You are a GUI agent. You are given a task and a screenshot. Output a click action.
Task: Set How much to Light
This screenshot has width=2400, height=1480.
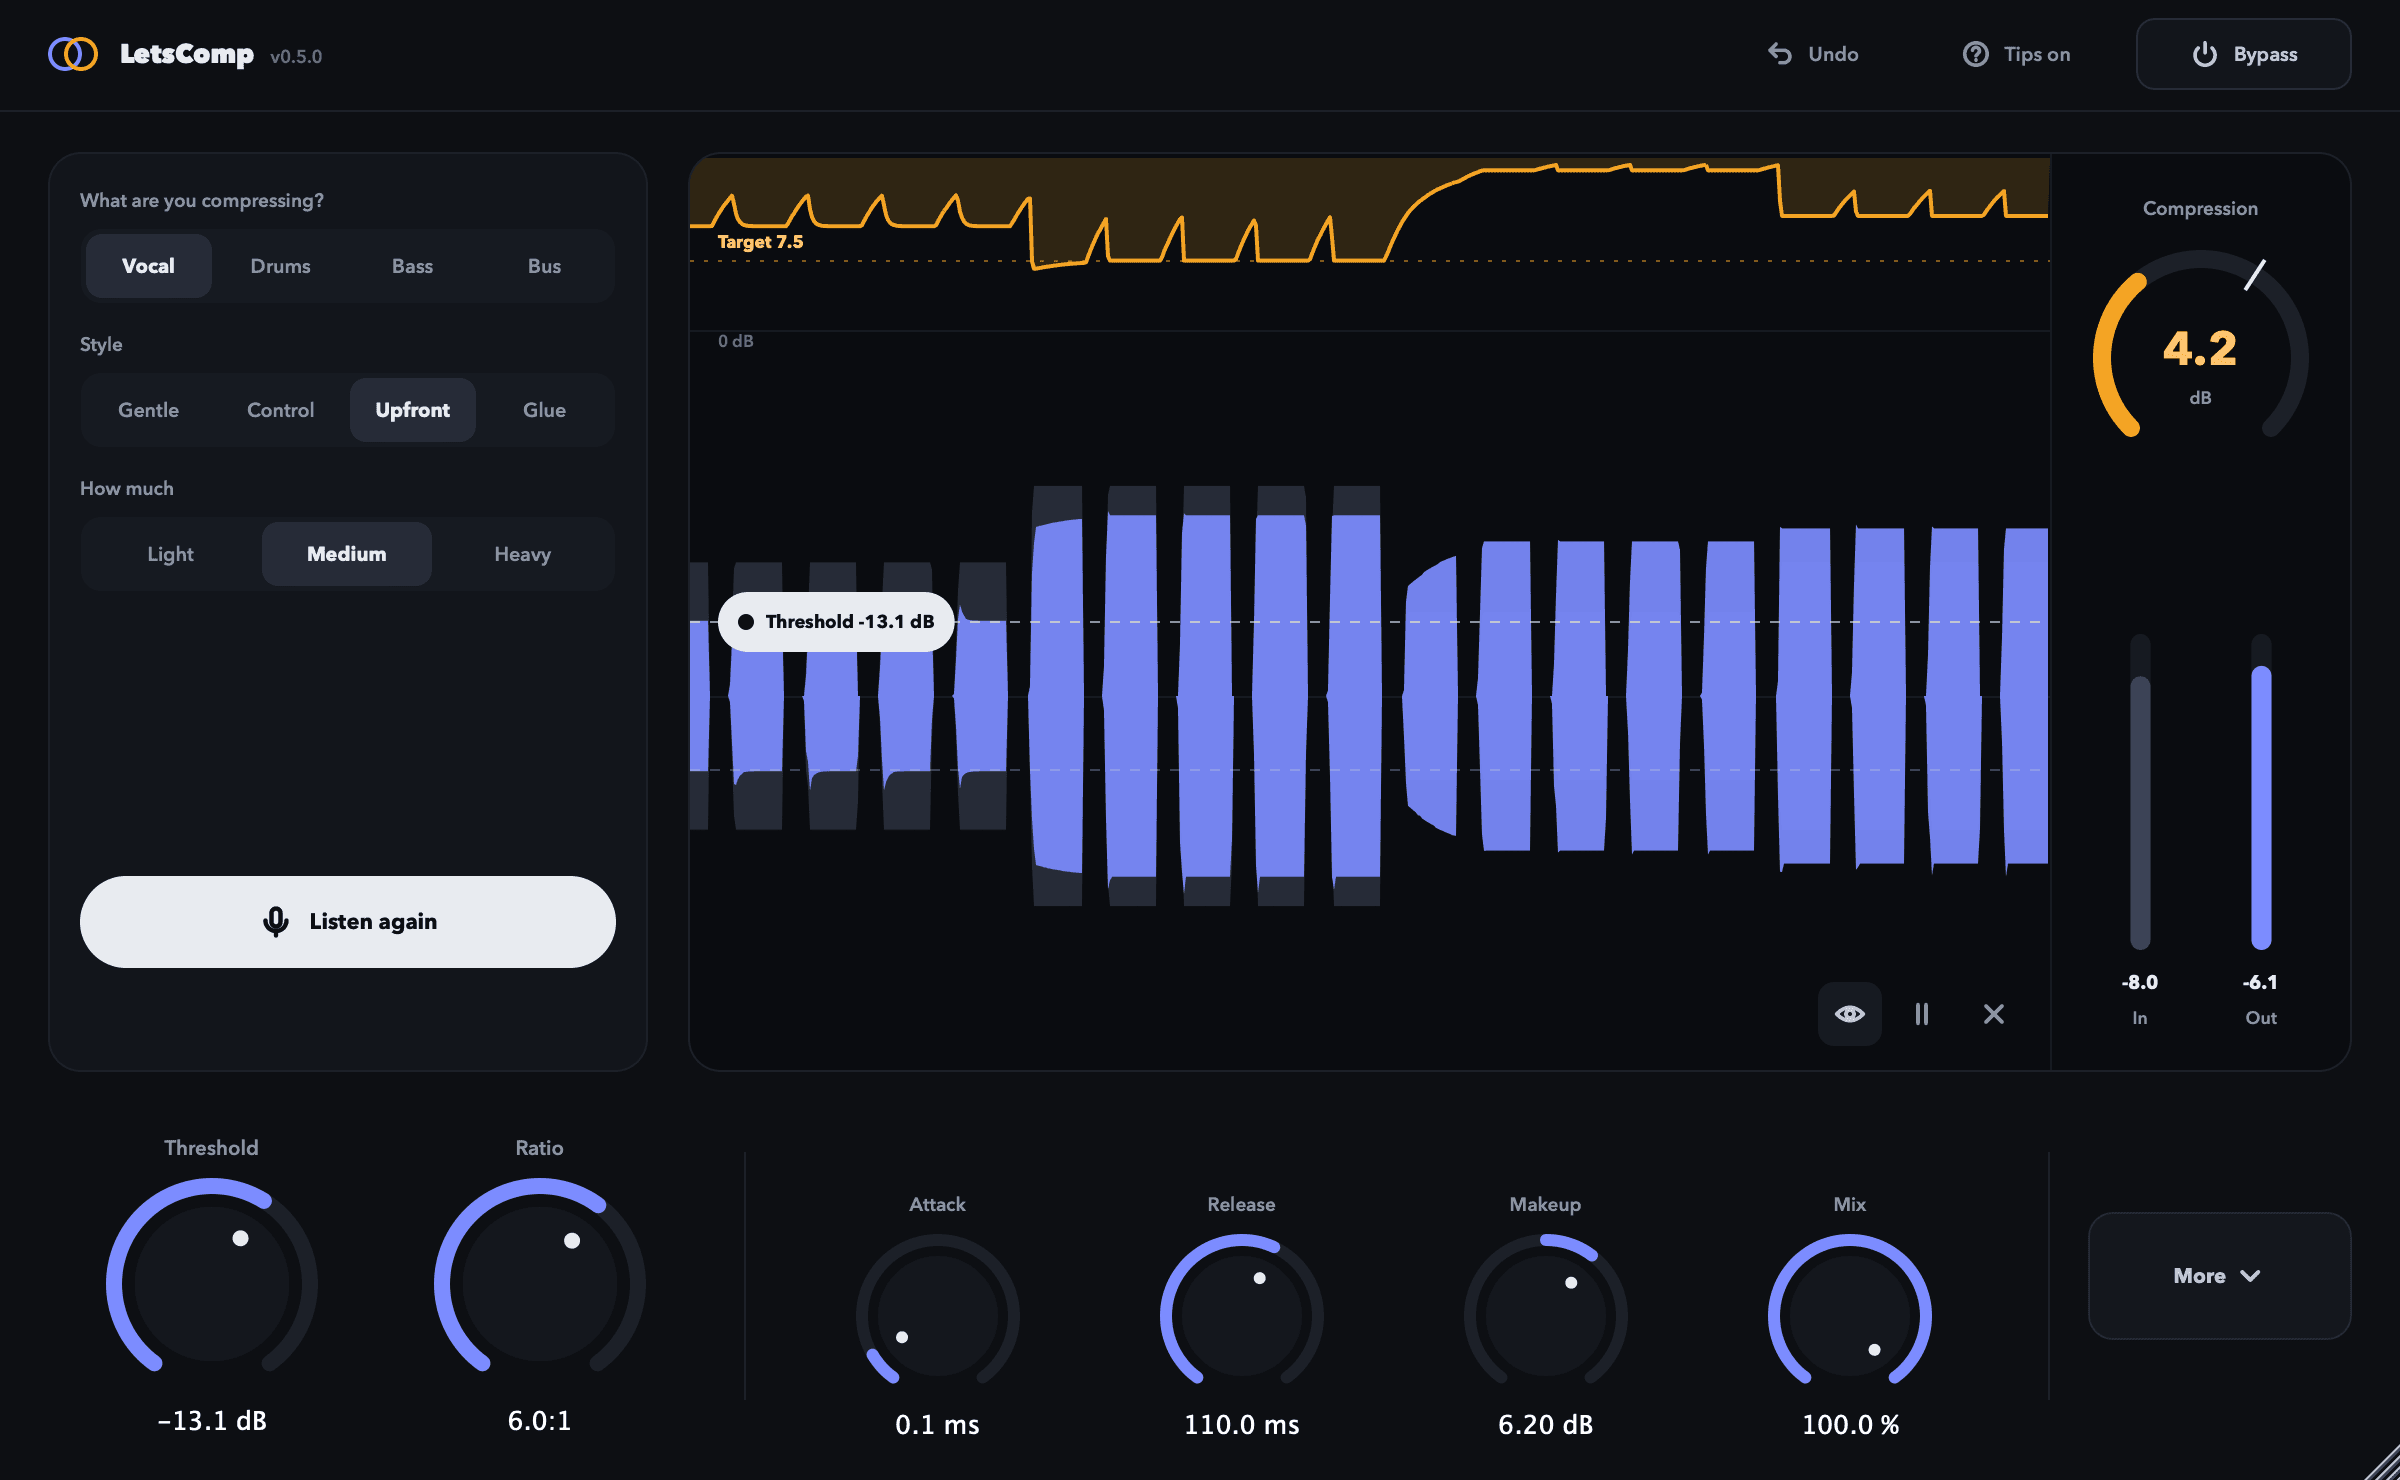170,554
